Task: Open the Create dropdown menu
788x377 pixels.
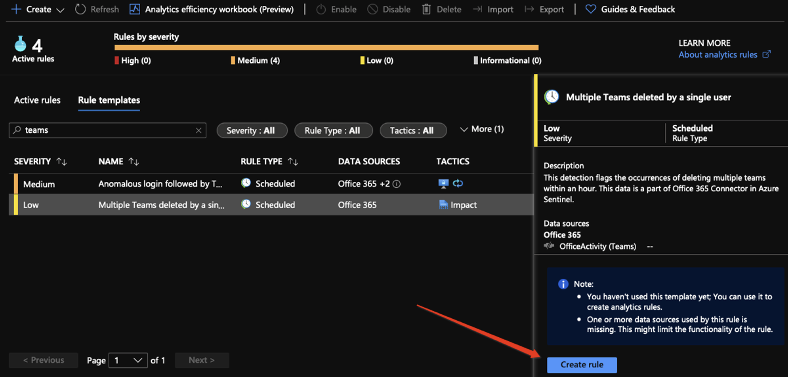Action: click(38, 10)
